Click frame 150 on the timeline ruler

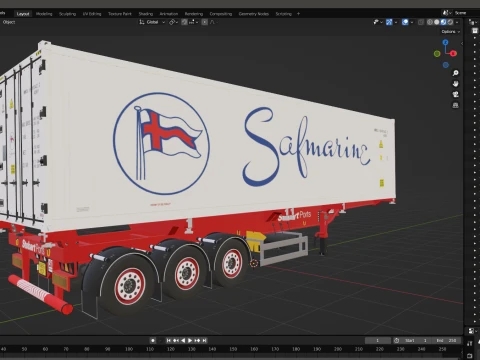coord(233,349)
